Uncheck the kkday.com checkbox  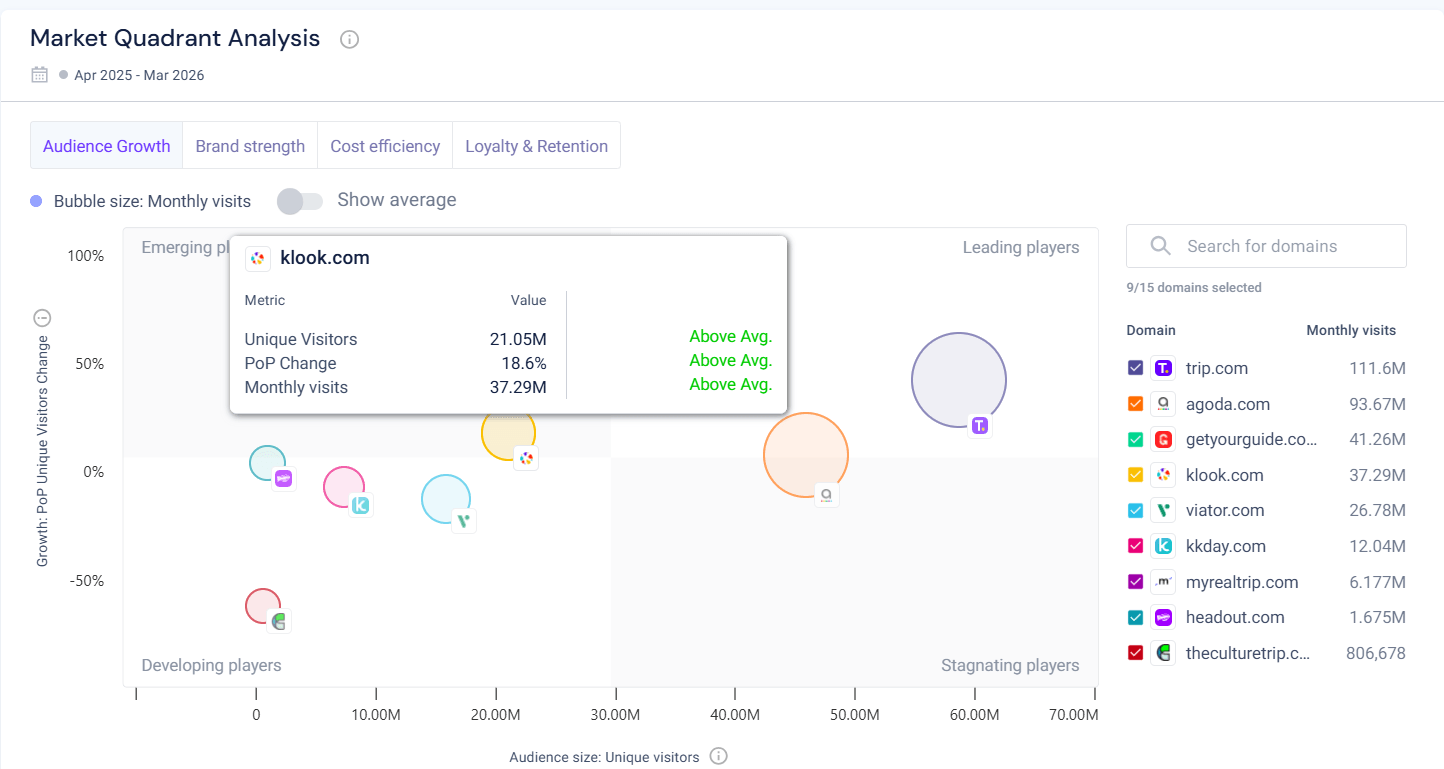[x=1135, y=546]
